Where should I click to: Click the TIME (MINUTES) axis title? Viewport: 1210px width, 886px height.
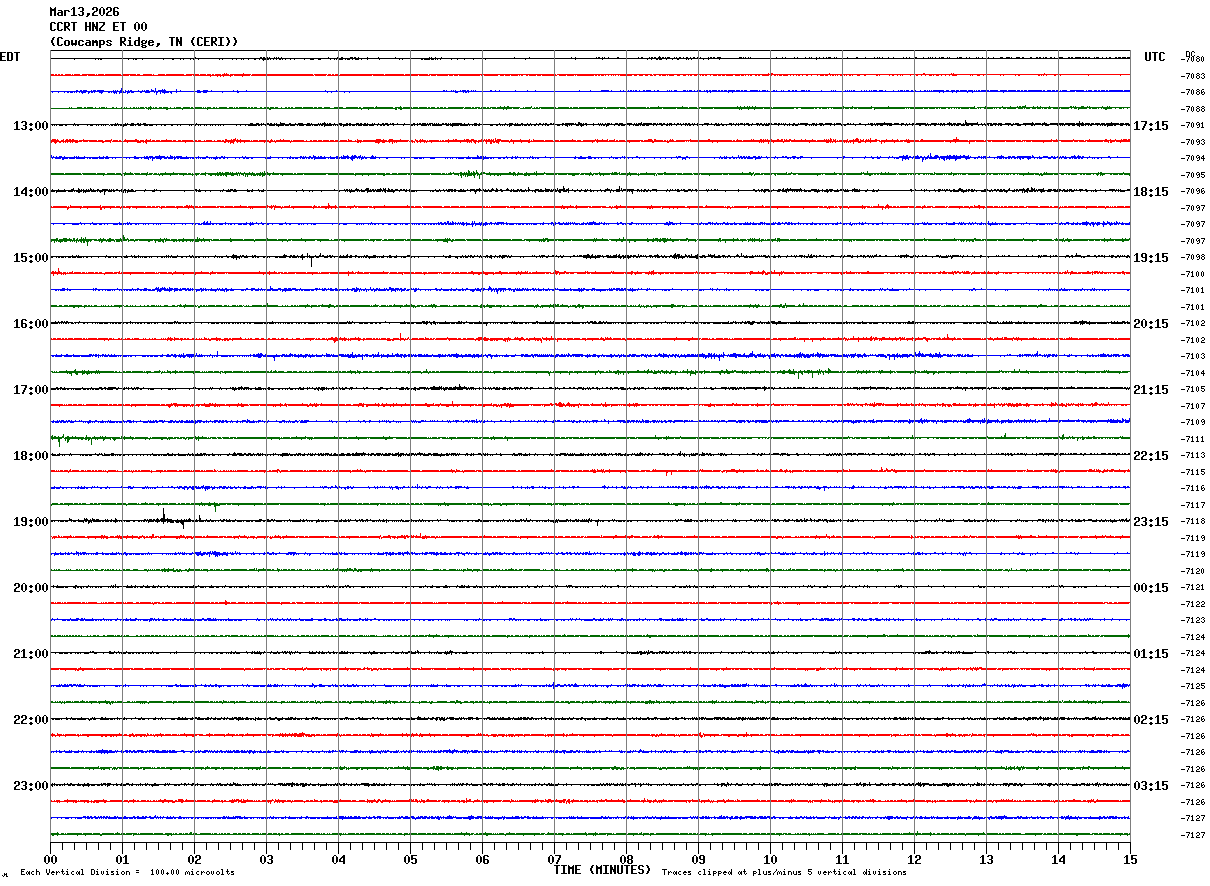pyautogui.click(x=602, y=870)
